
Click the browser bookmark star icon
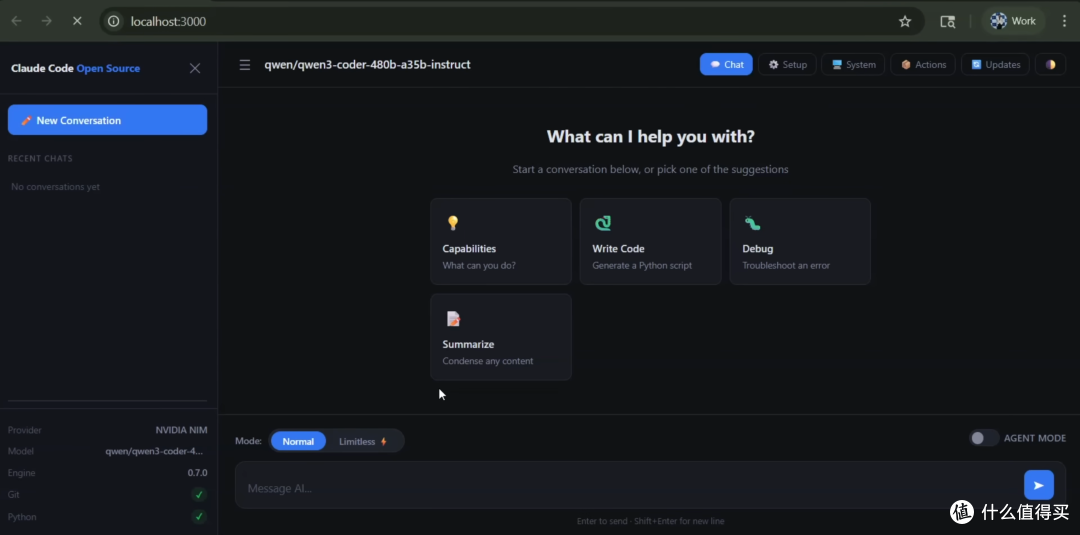[905, 21]
